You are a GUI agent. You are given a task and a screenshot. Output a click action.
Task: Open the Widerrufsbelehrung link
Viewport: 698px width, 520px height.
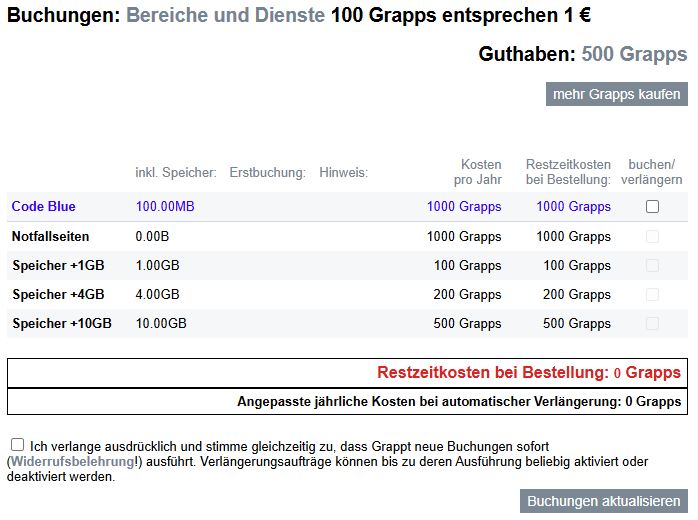pos(73,462)
